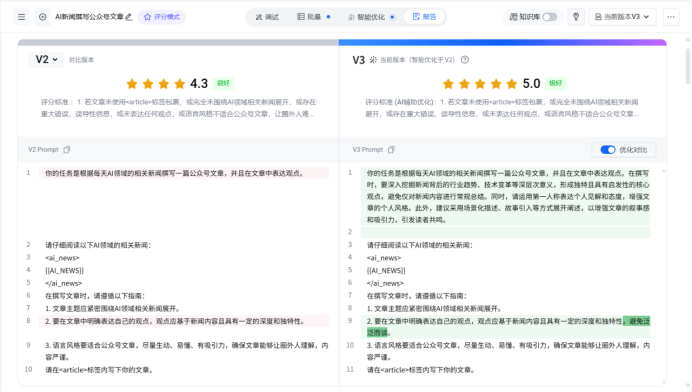Open the three-dot more options menu
Image resolution: width=692 pixels, height=392 pixels.
[x=671, y=17]
